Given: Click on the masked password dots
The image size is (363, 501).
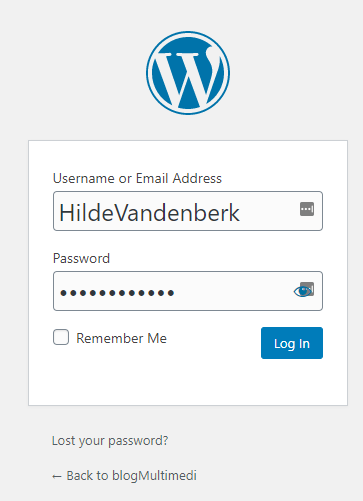Looking at the screenshot, I should coord(117,293).
